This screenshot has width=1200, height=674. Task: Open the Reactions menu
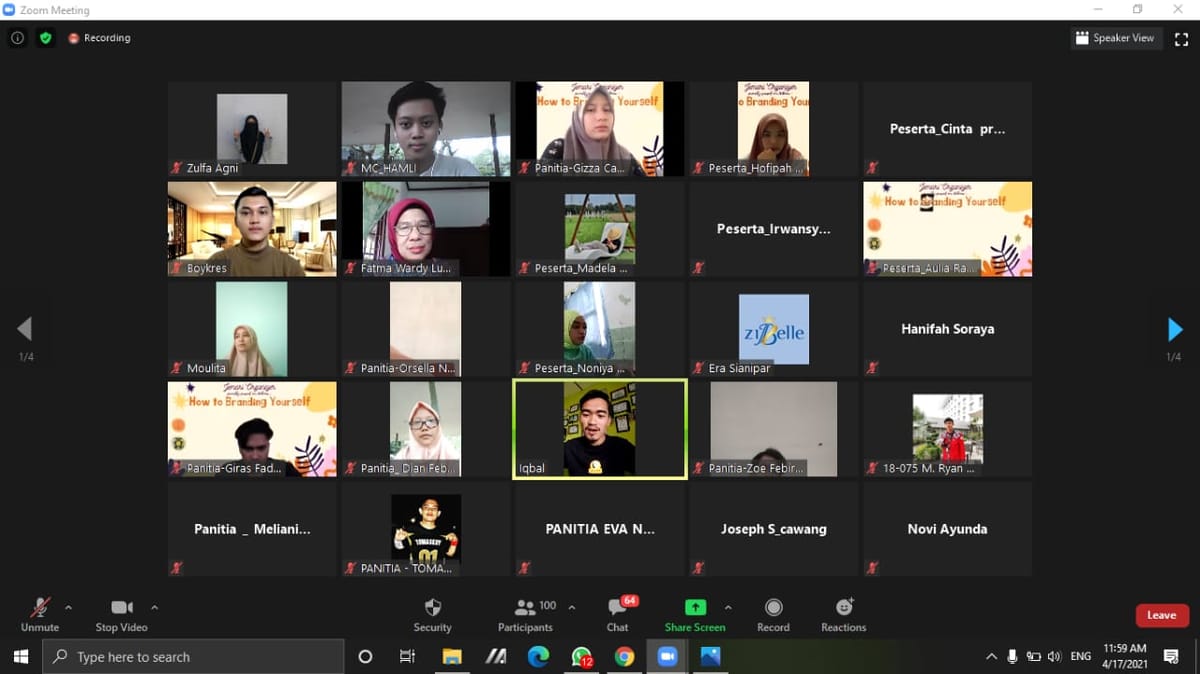click(x=844, y=608)
